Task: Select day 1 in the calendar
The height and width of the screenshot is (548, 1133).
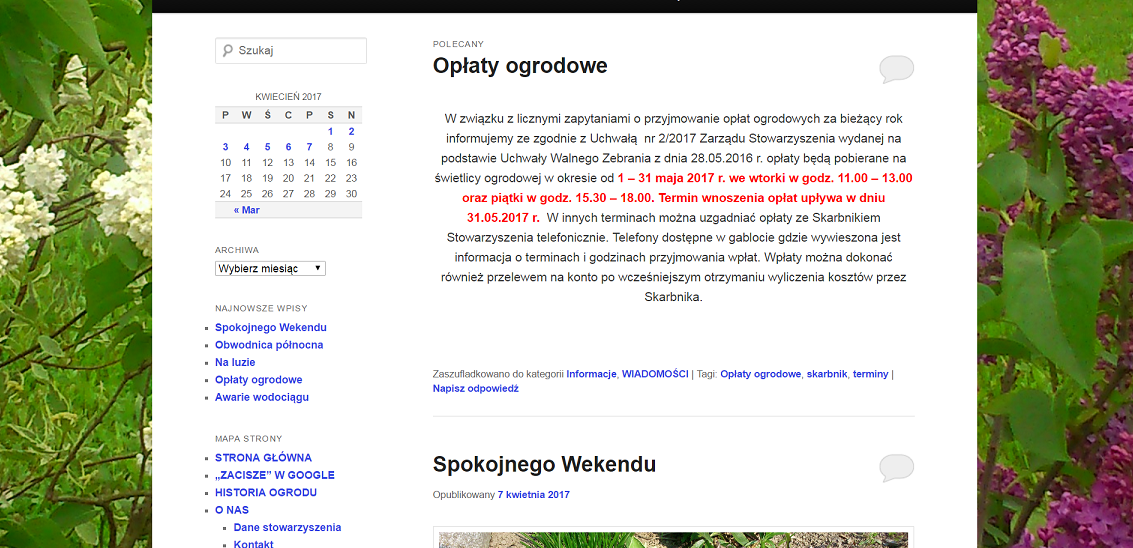Action: 330,131
